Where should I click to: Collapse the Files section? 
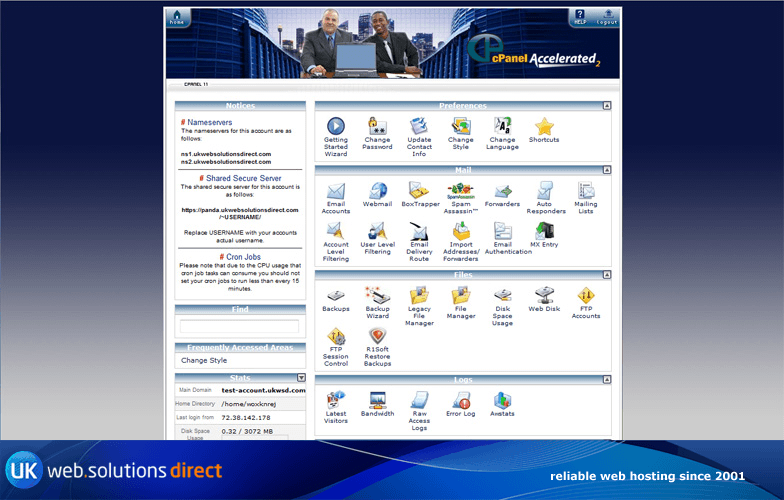point(606,275)
